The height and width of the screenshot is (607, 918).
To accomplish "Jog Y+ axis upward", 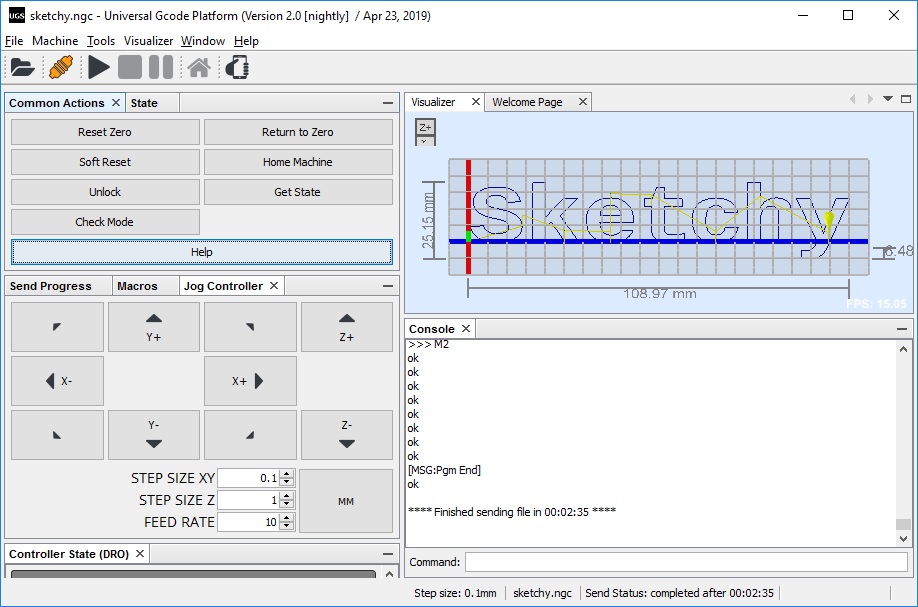I will pos(154,327).
